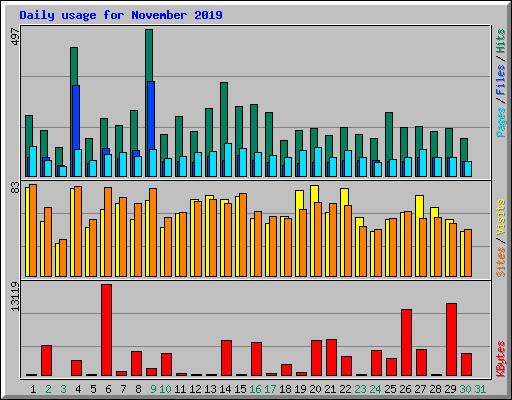Viewport: 512px width, 400px height.
Task: Select day 14 on the x-axis
Action: click(225, 389)
